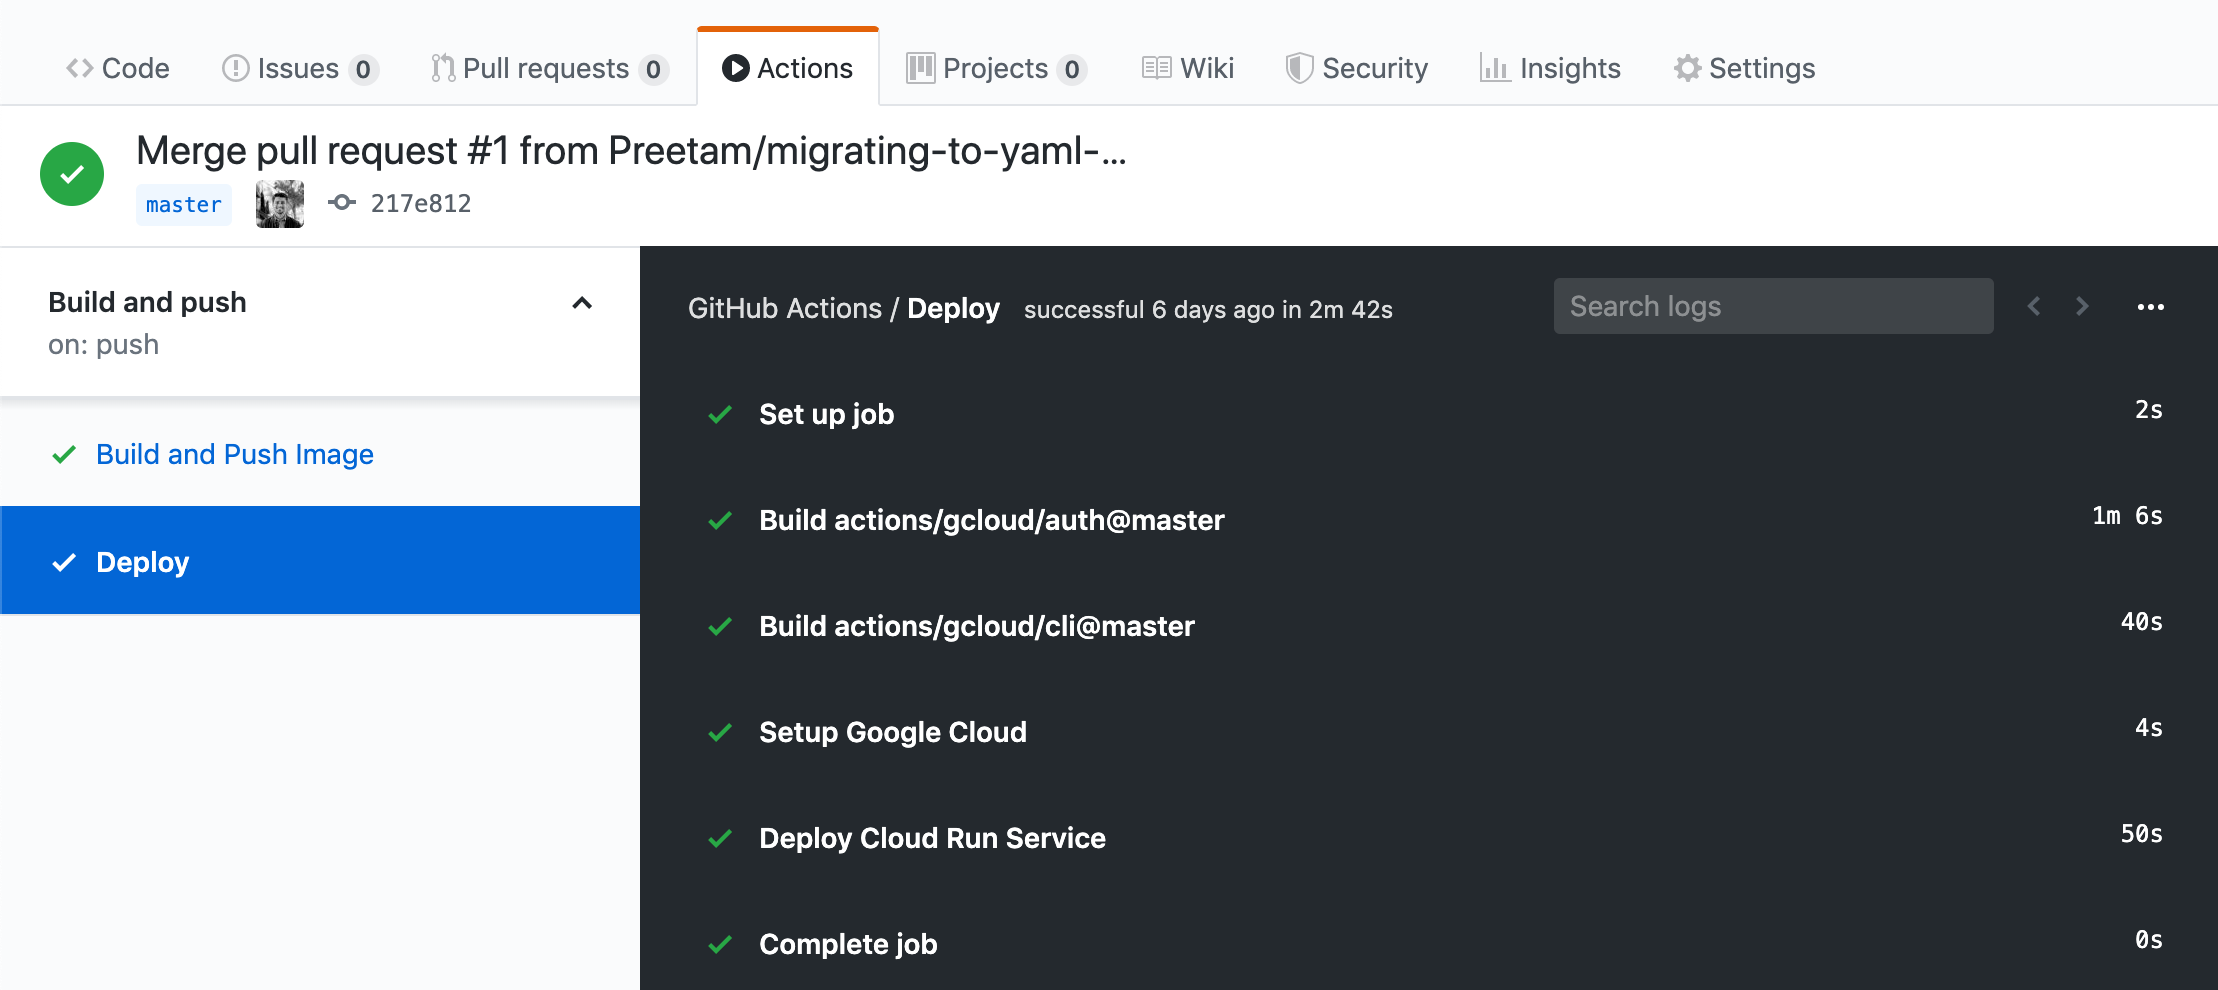
Task: Select the Build and Push Image job
Action: [x=234, y=454]
